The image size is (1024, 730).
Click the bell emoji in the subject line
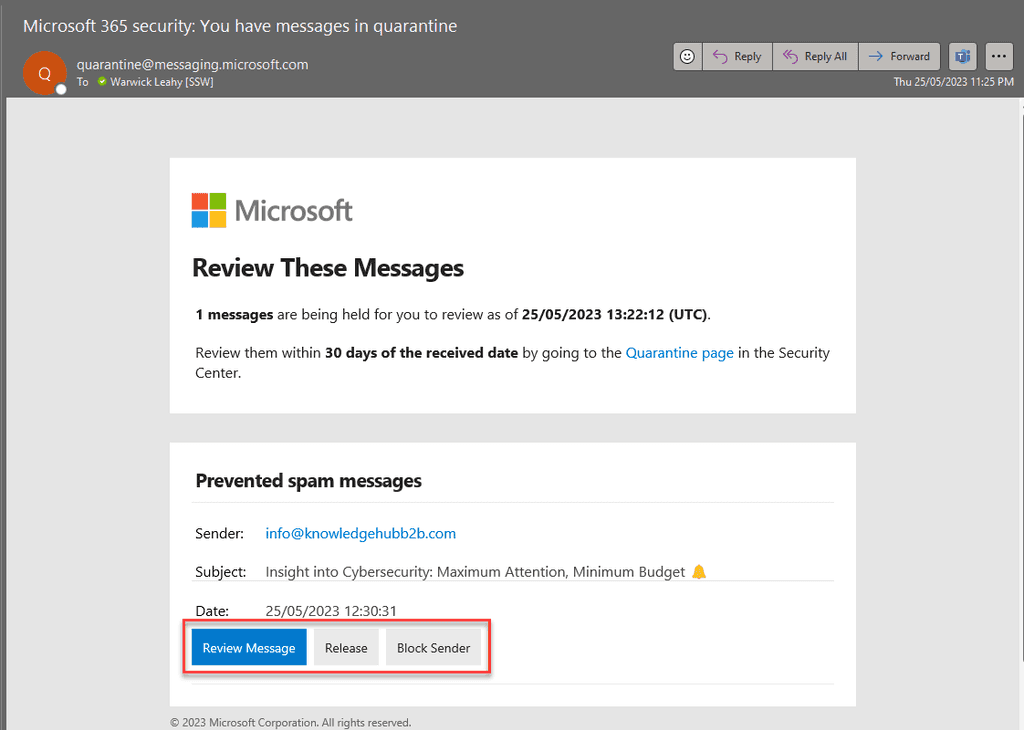pyautogui.click(x=697, y=571)
